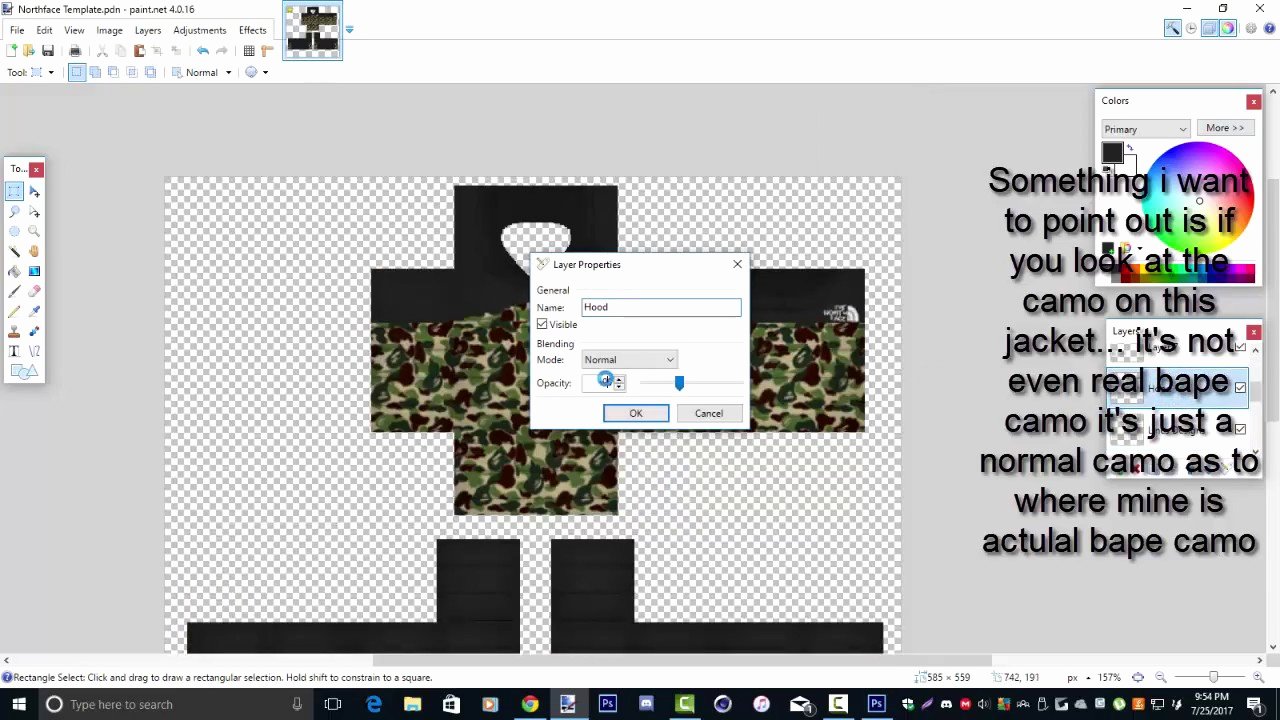Viewport: 1280px width, 720px height.
Task: Click the Undo arrow icon
Action: click(x=203, y=51)
